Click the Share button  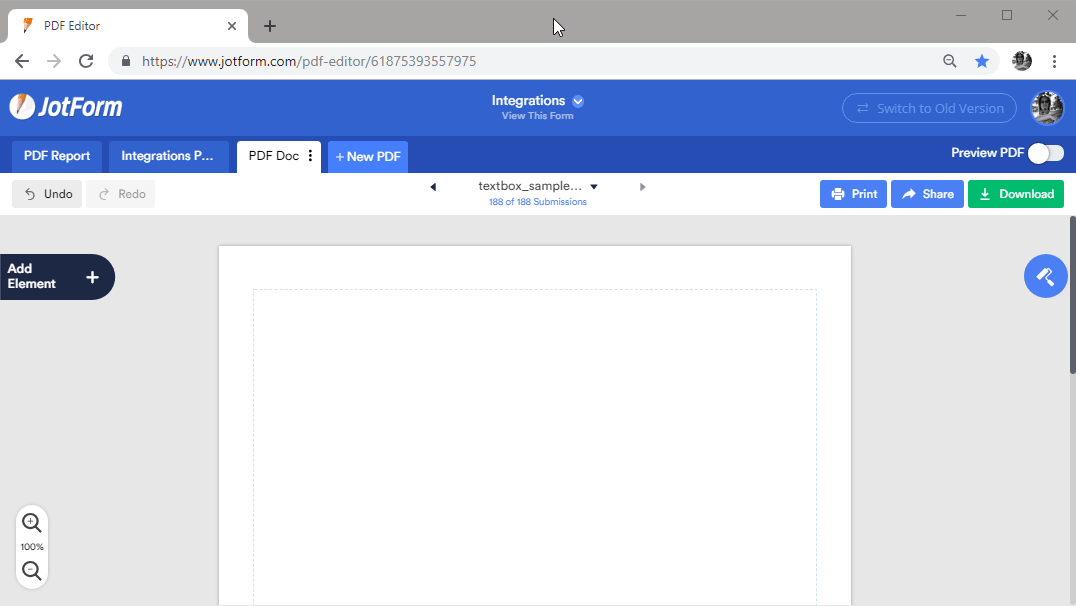[927, 194]
